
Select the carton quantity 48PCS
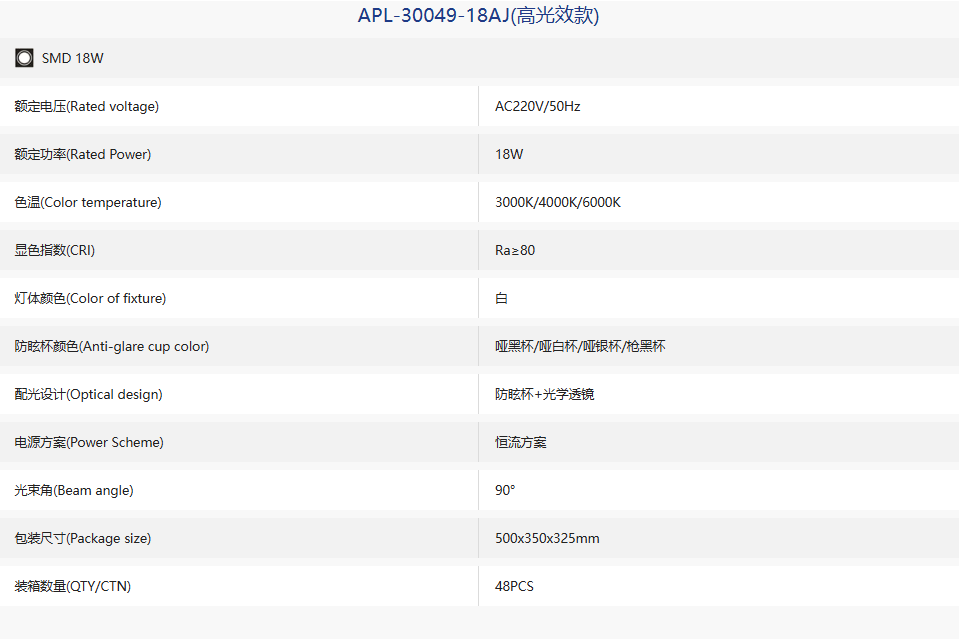[514, 586]
